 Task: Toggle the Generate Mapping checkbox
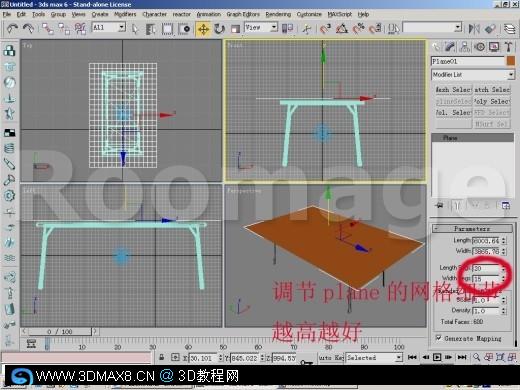(x=439, y=338)
